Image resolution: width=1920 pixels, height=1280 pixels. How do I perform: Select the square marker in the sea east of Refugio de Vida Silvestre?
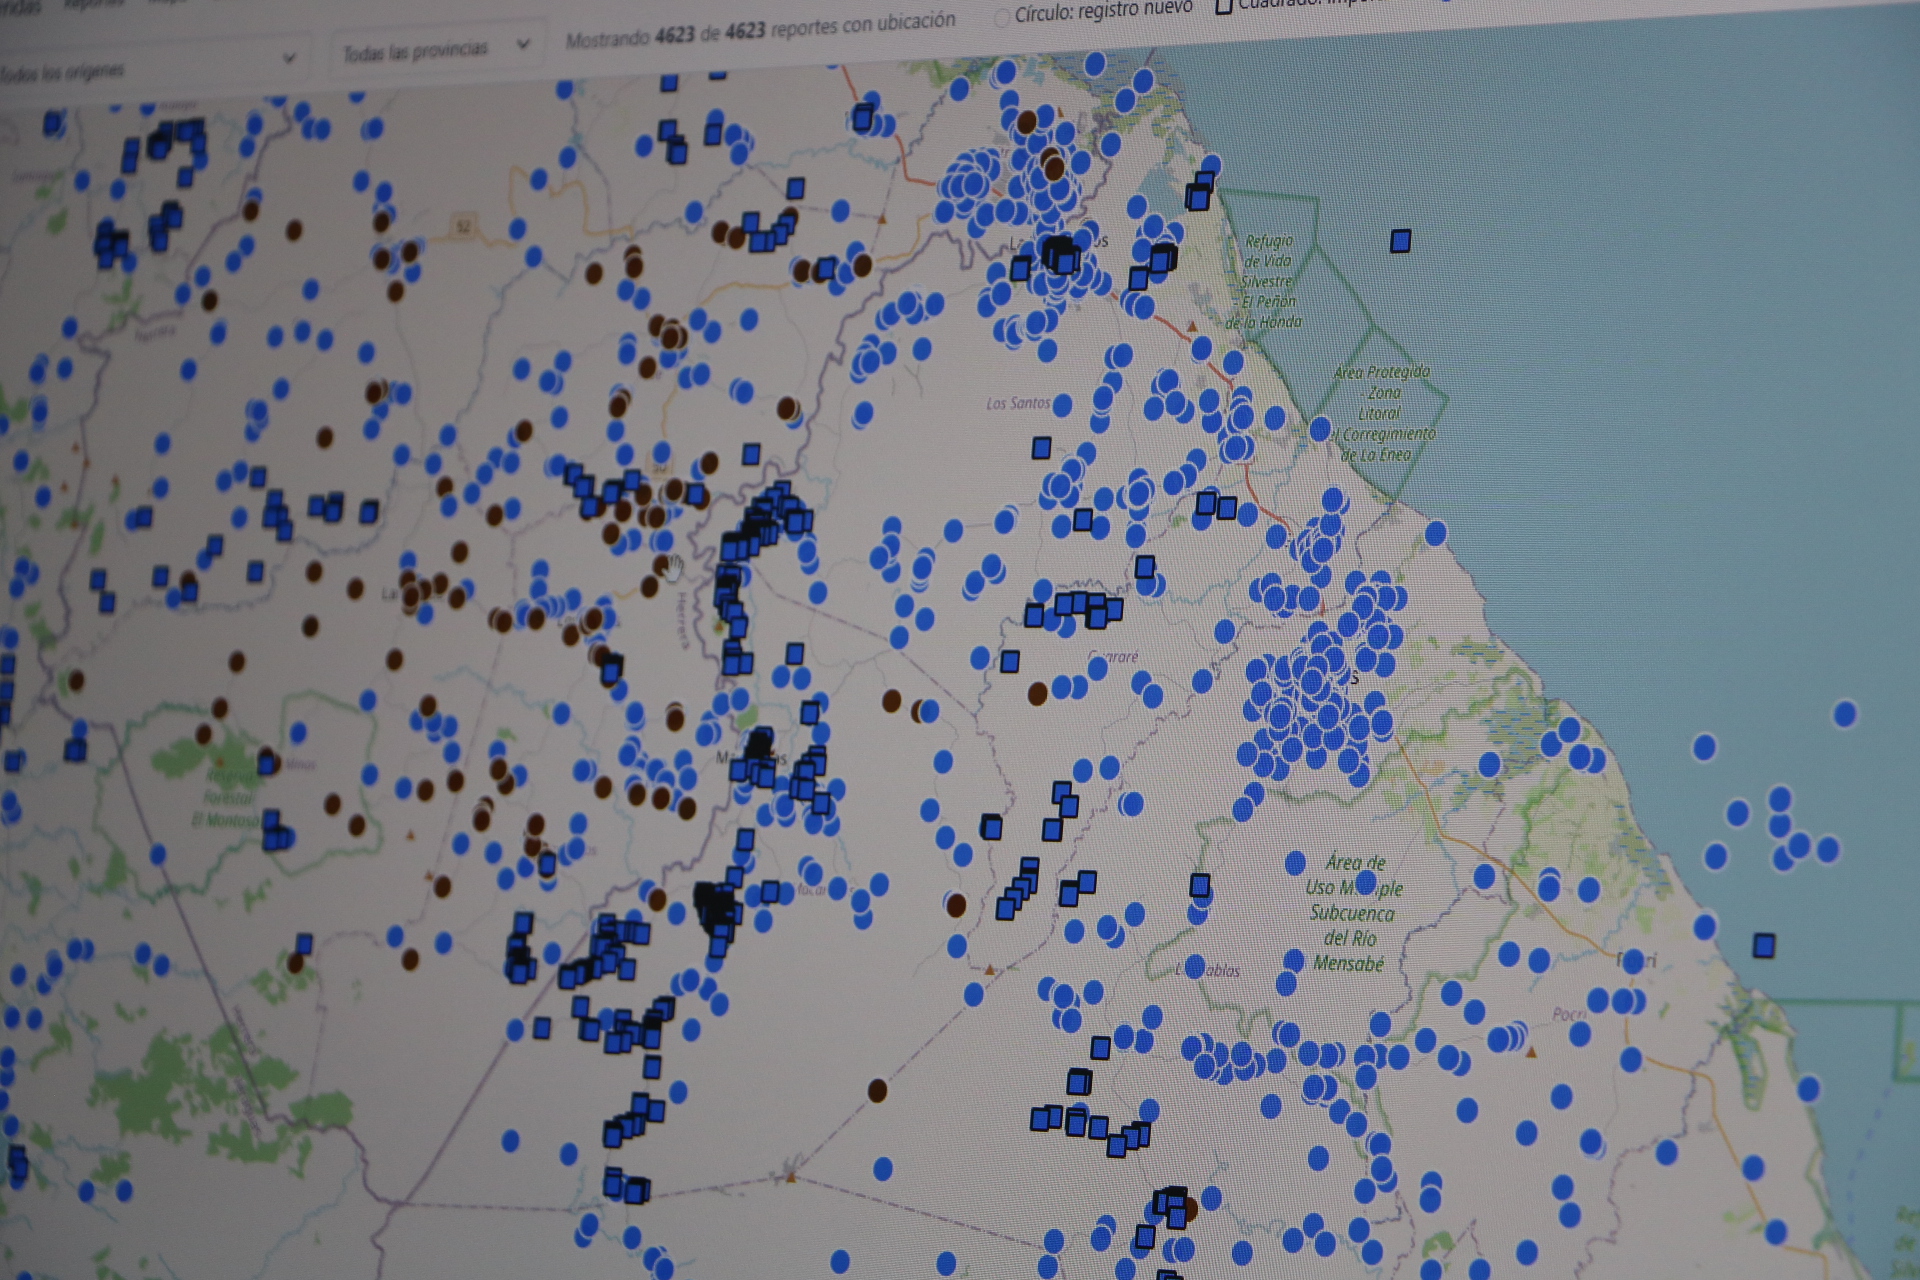1400,240
